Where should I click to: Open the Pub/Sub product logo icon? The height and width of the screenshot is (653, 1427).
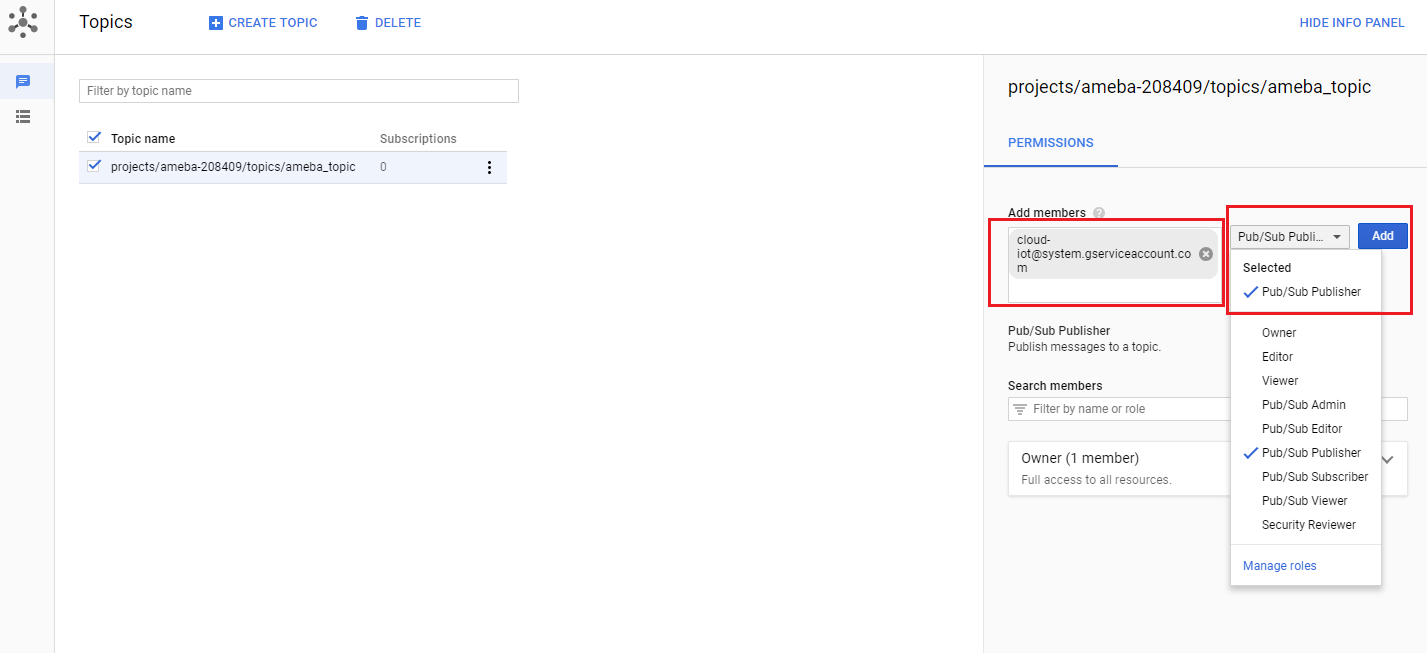pyautogui.click(x=23, y=21)
